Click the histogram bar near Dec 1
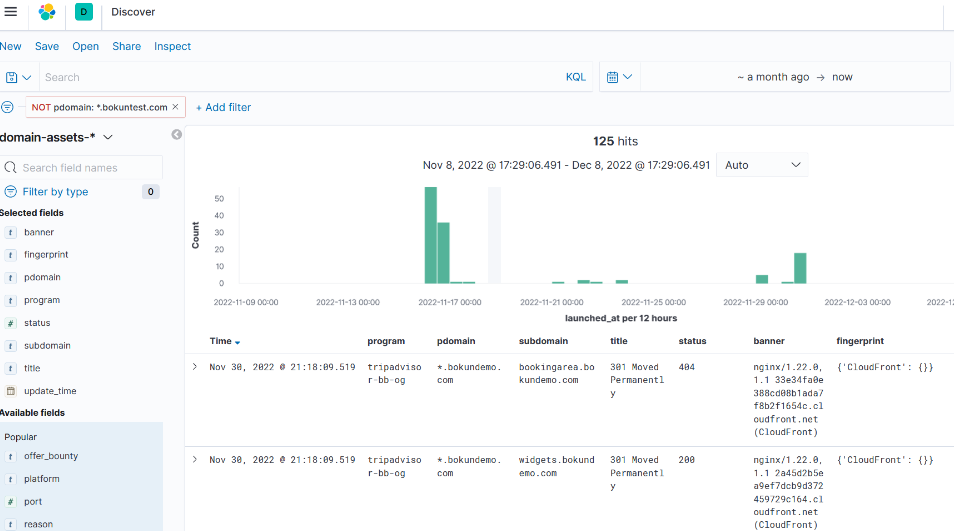Screen dimensions: 954x531 click(x=800, y=268)
